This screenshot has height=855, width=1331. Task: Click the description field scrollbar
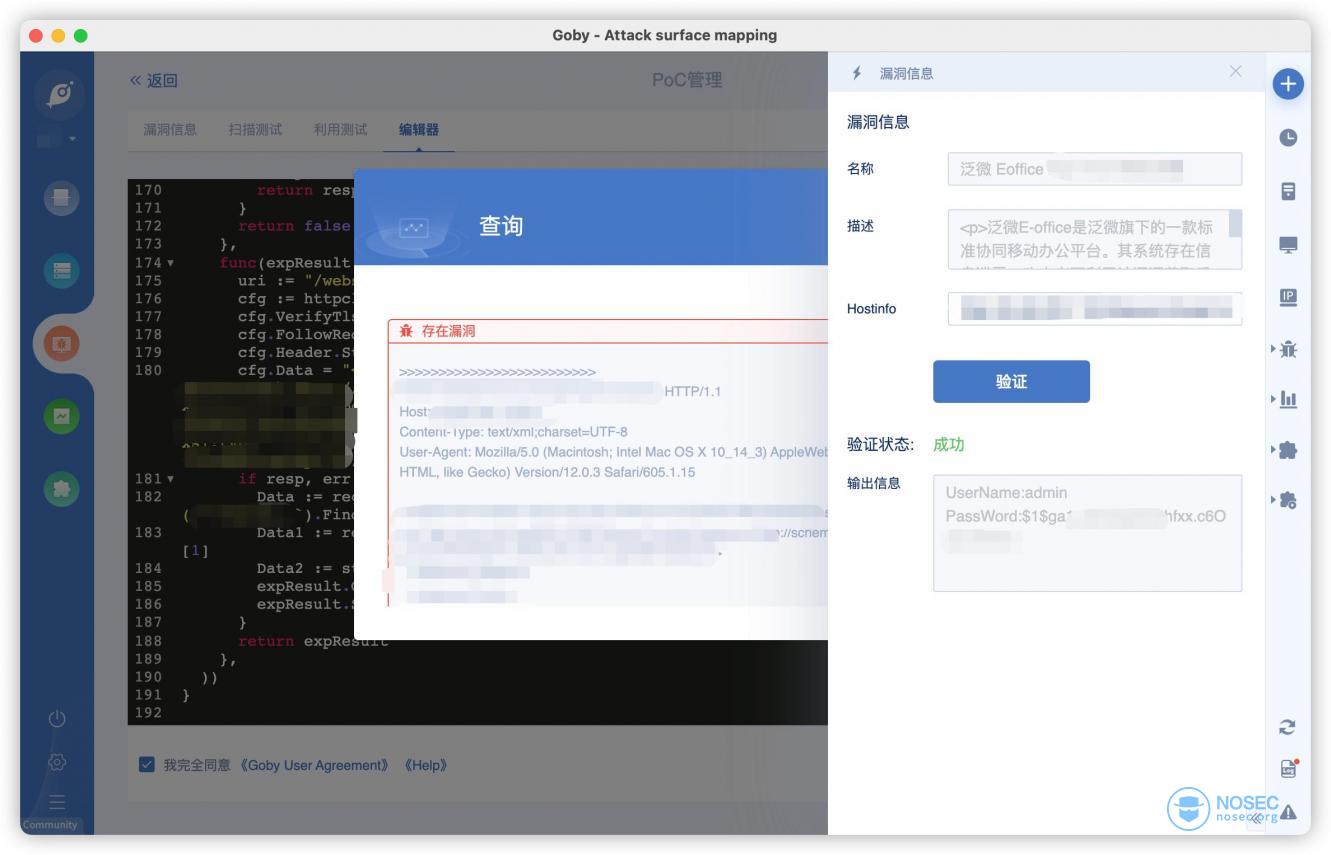point(1235,223)
